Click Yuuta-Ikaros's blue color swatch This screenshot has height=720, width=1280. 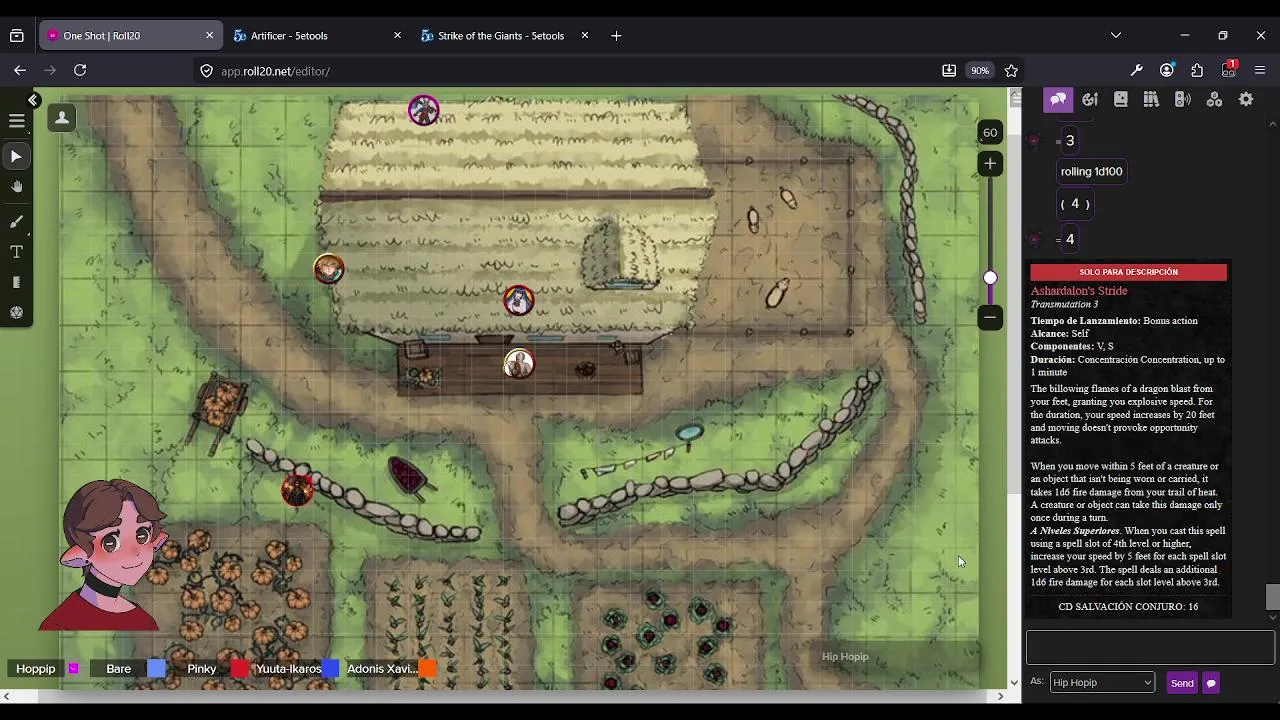(330, 669)
